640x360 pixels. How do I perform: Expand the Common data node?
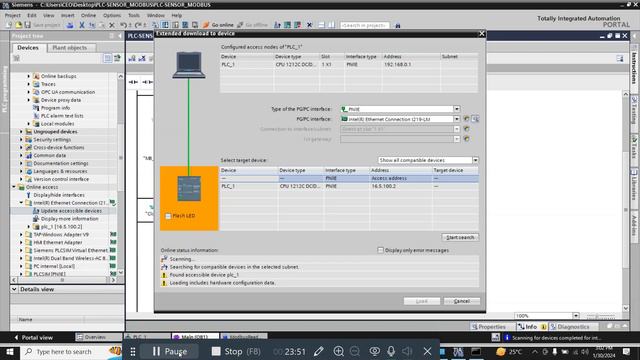coord(21,156)
